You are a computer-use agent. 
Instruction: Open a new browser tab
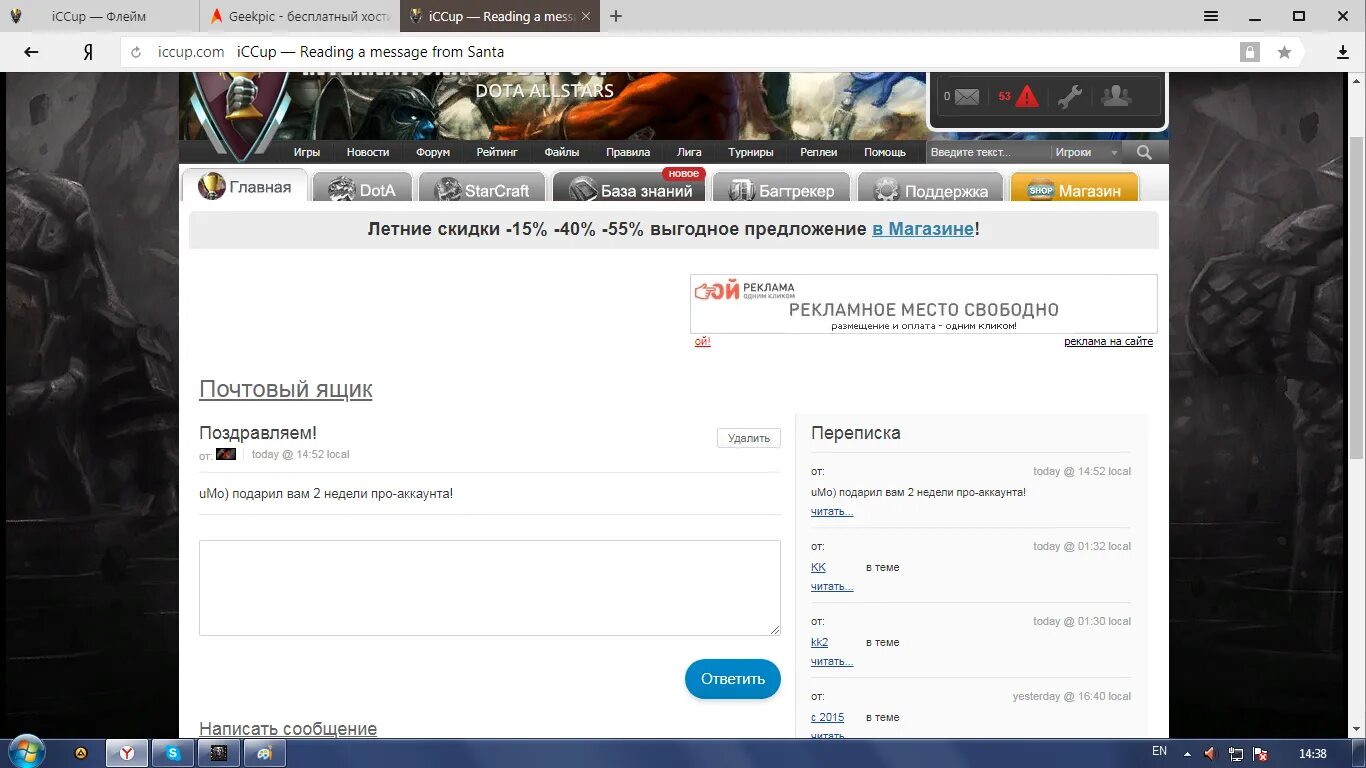[616, 16]
